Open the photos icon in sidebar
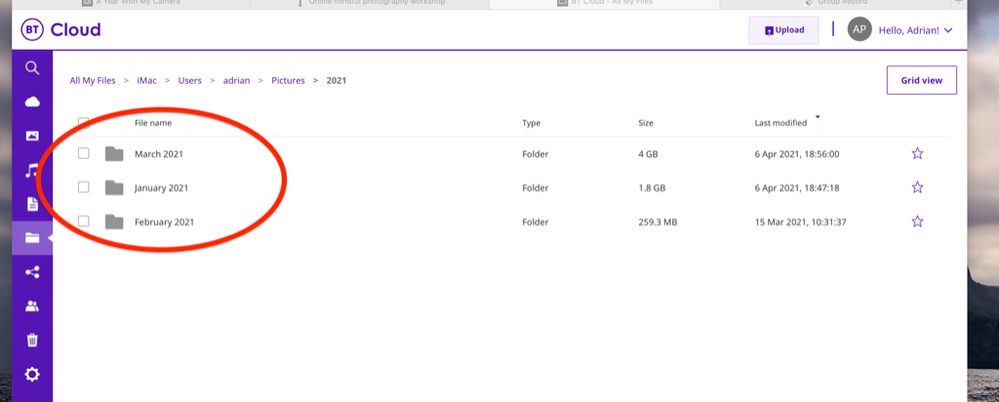 [x=32, y=136]
